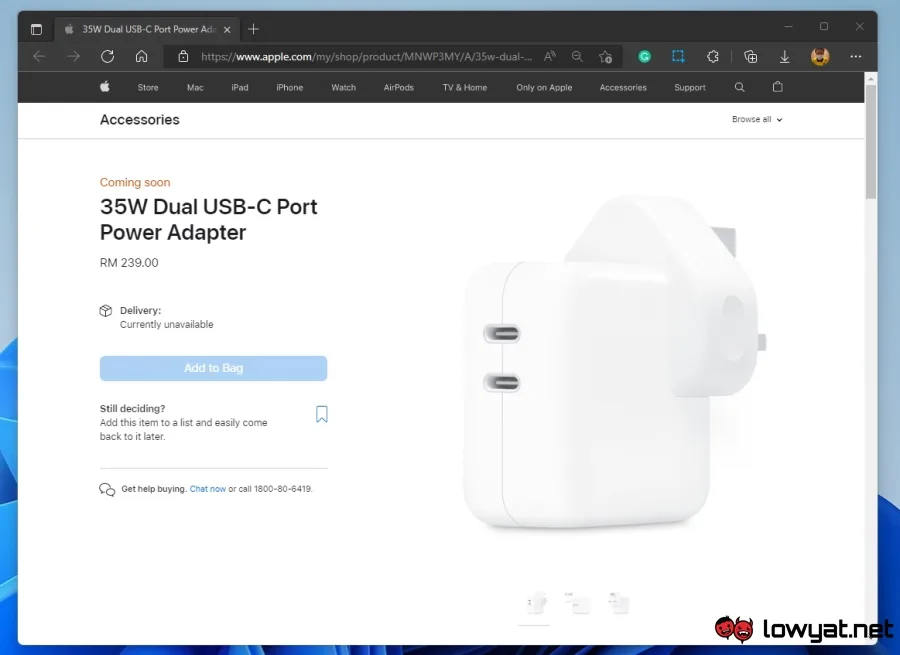
Task: Open browser extensions menu
Action: (712, 56)
